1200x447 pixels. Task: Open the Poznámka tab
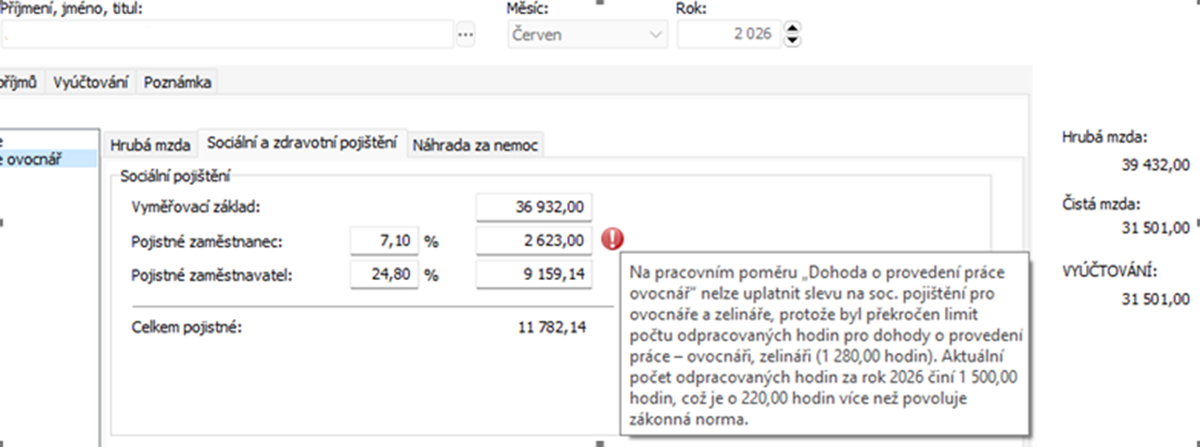[x=177, y=83]
